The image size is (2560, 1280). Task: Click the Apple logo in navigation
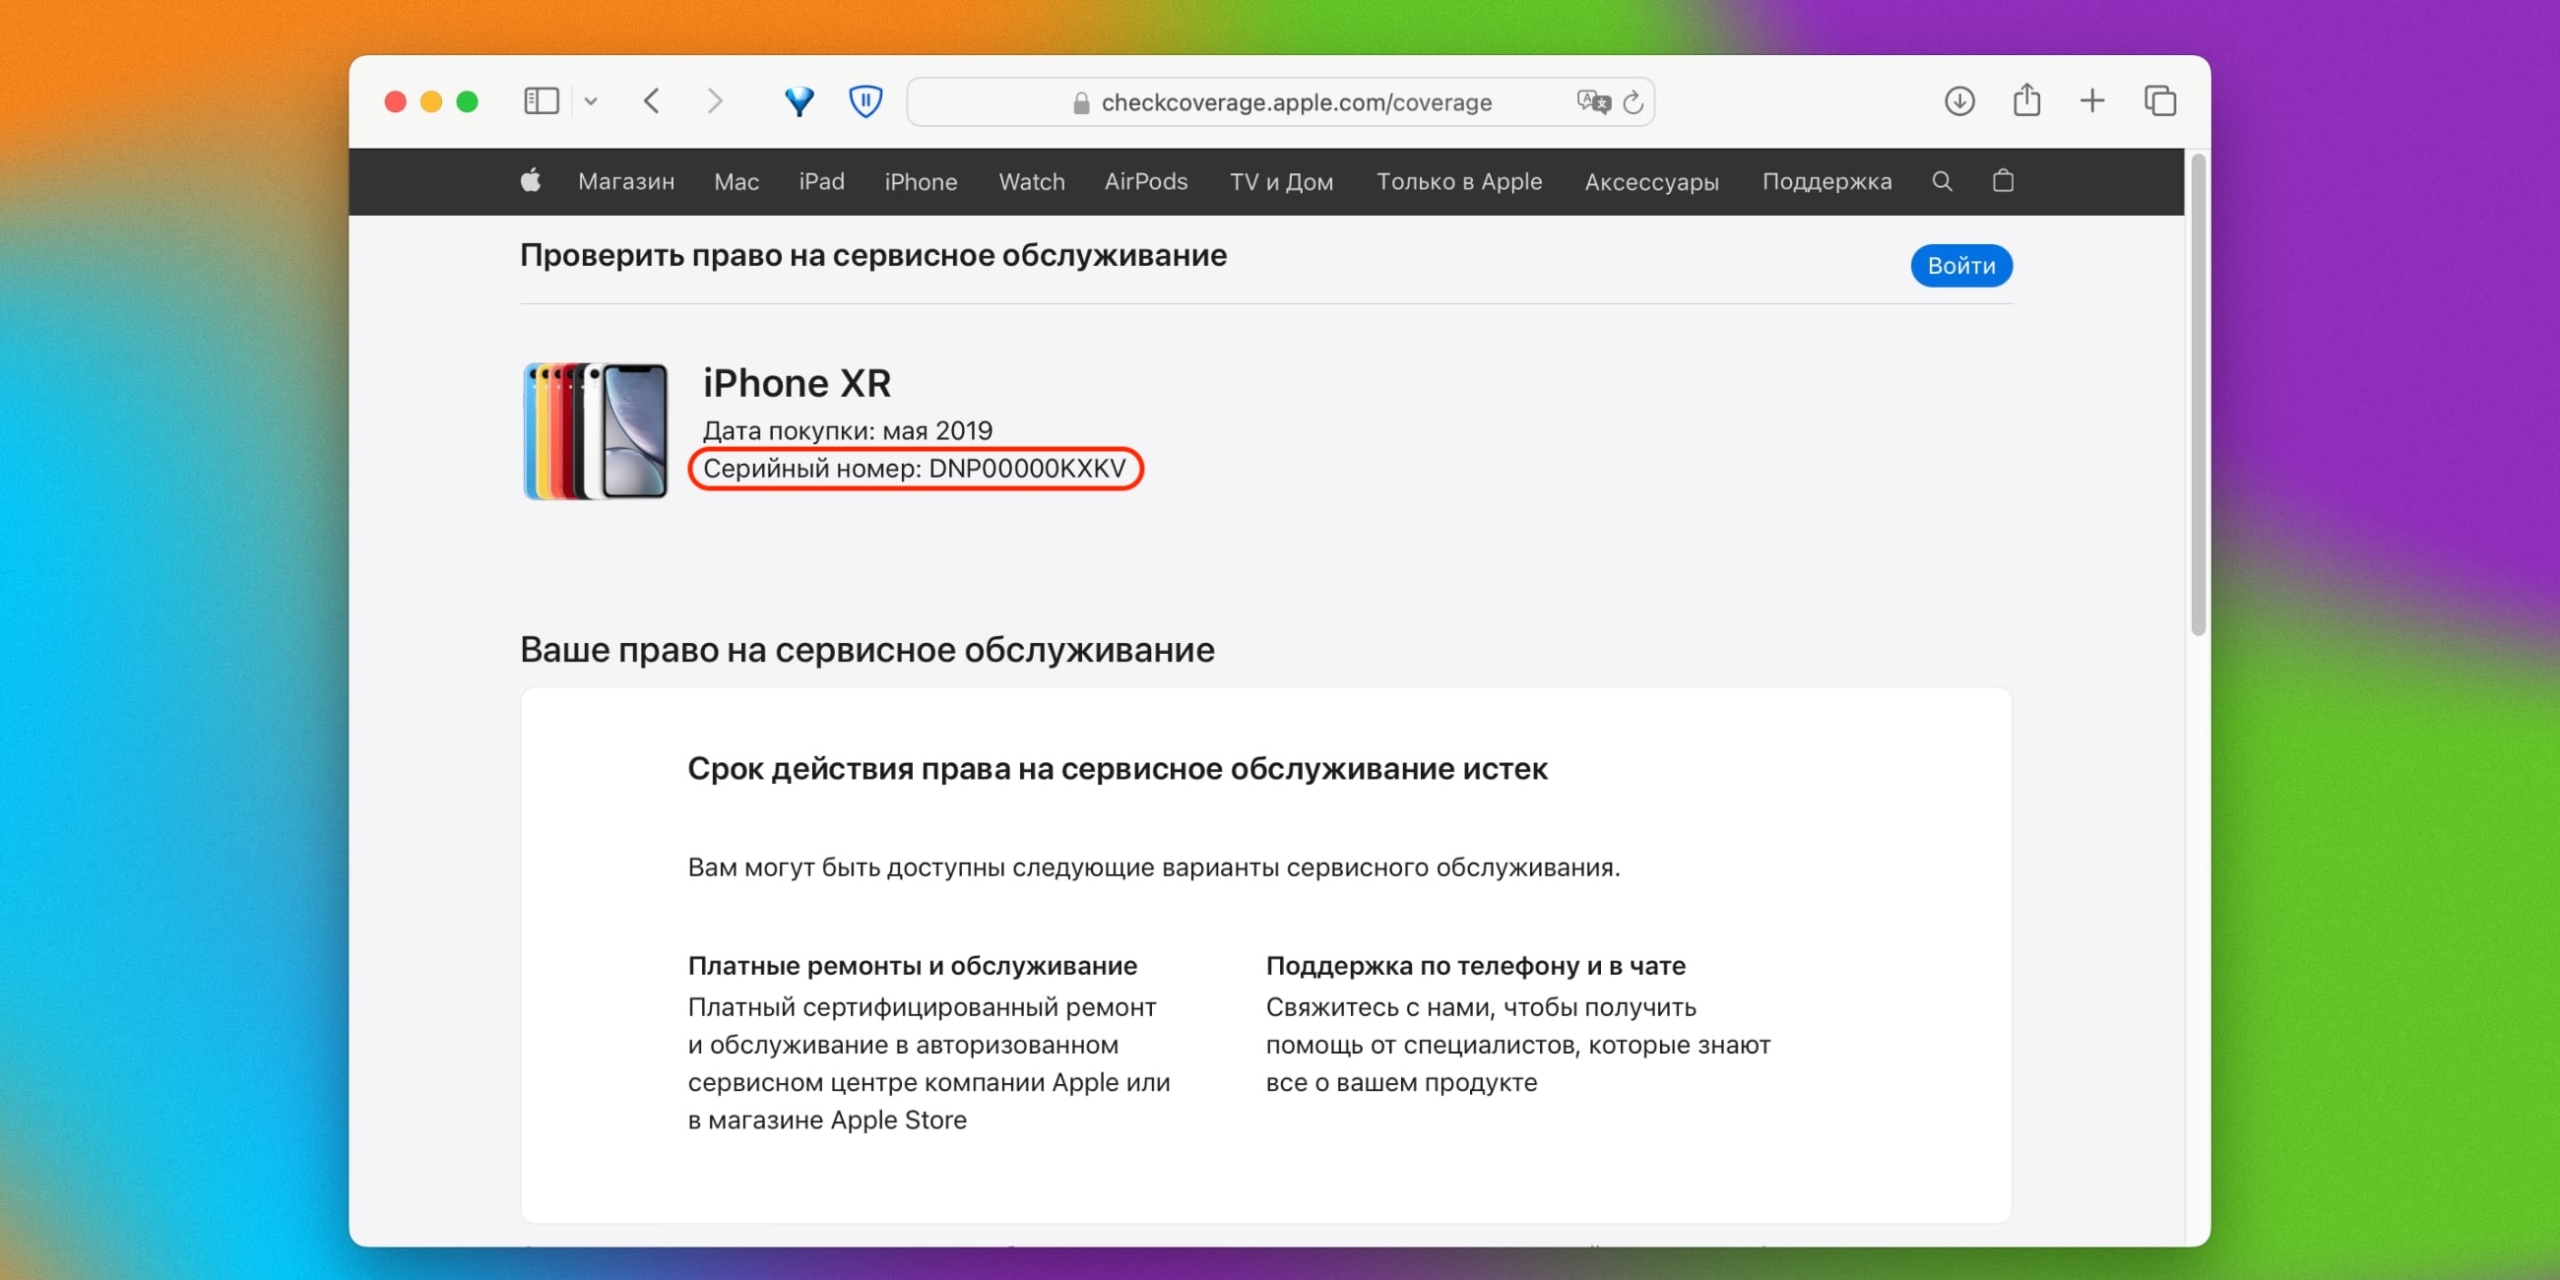tap(531, 181)
